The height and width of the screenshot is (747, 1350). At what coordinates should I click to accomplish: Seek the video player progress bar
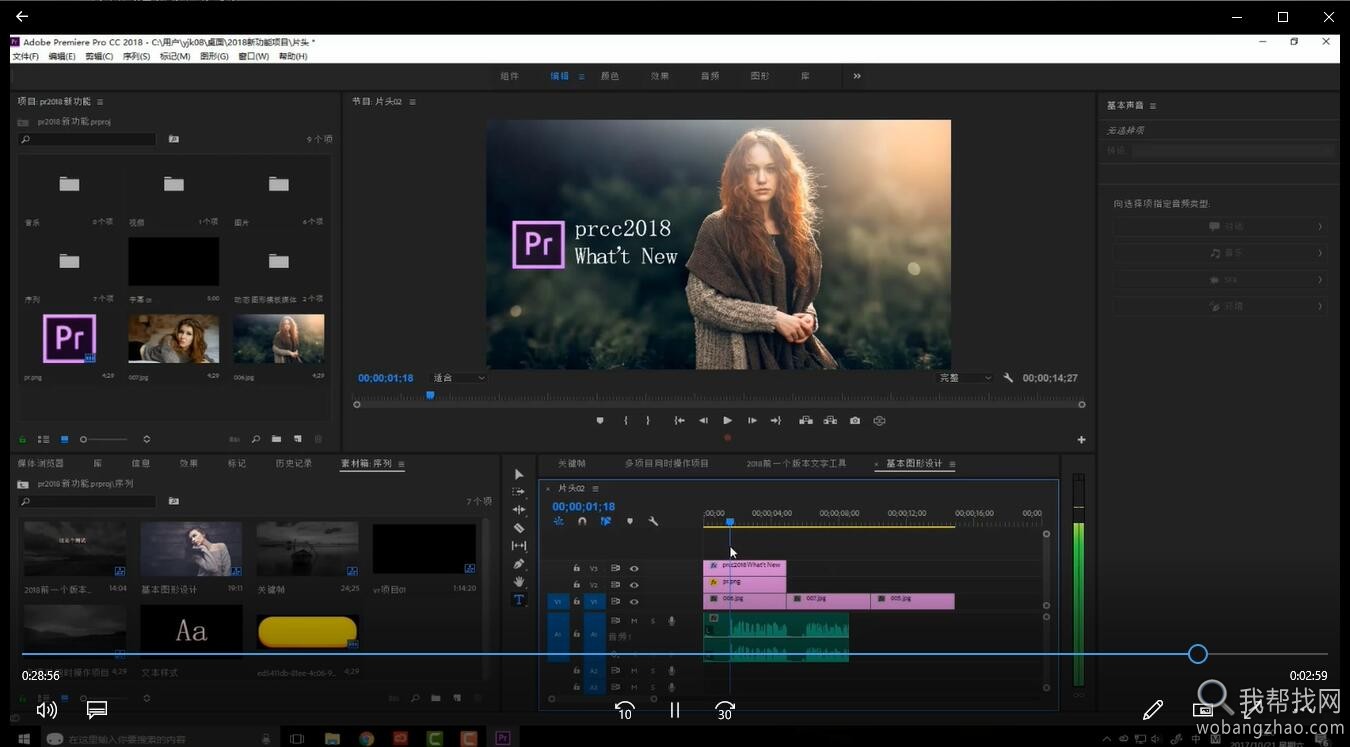tap(675, 654)
